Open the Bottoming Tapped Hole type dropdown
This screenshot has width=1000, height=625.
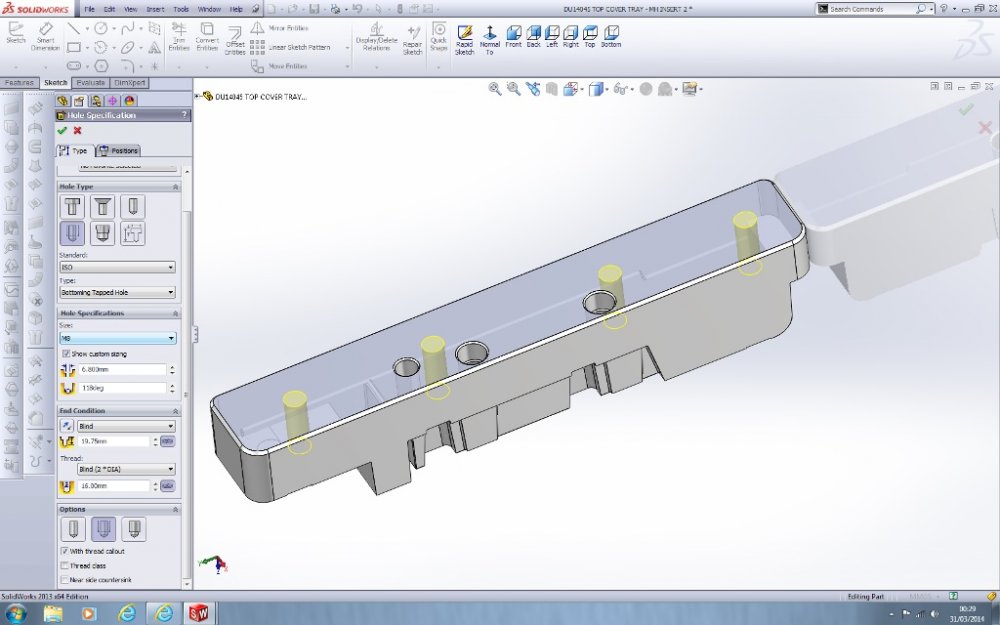coord(117,292)
